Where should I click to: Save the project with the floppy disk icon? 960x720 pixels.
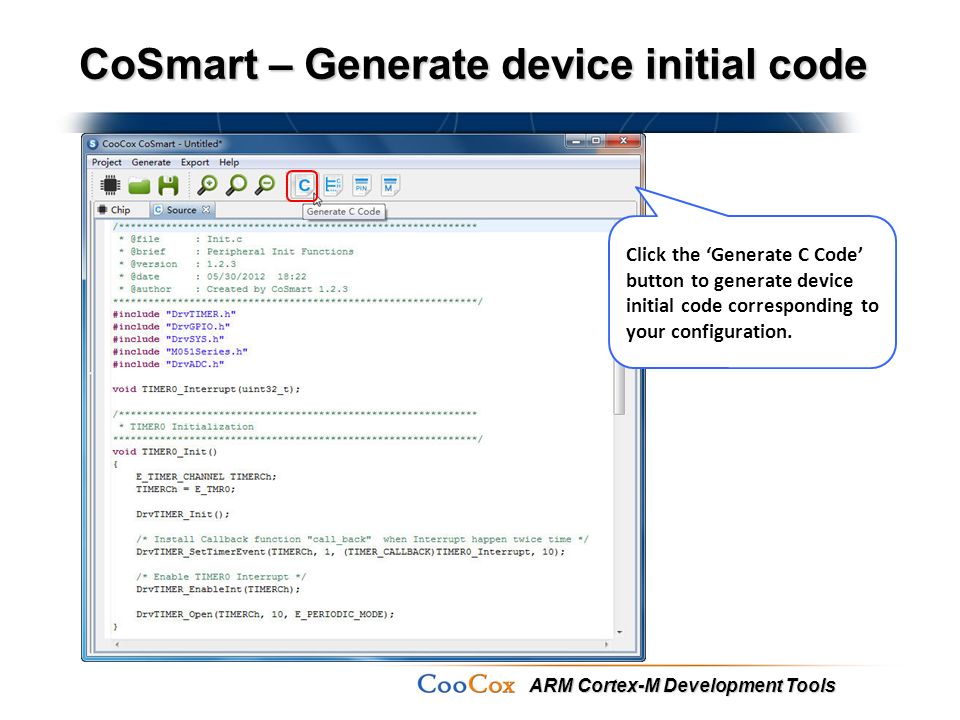coord(168,186)
